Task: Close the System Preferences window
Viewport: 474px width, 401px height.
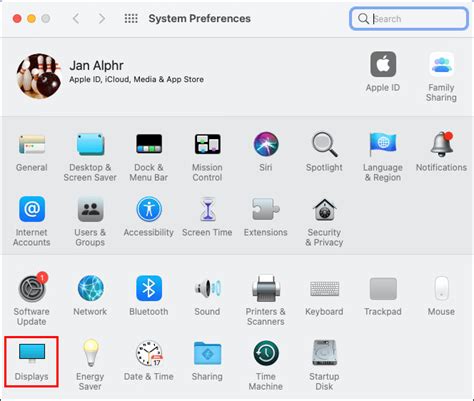Action: 17,19
